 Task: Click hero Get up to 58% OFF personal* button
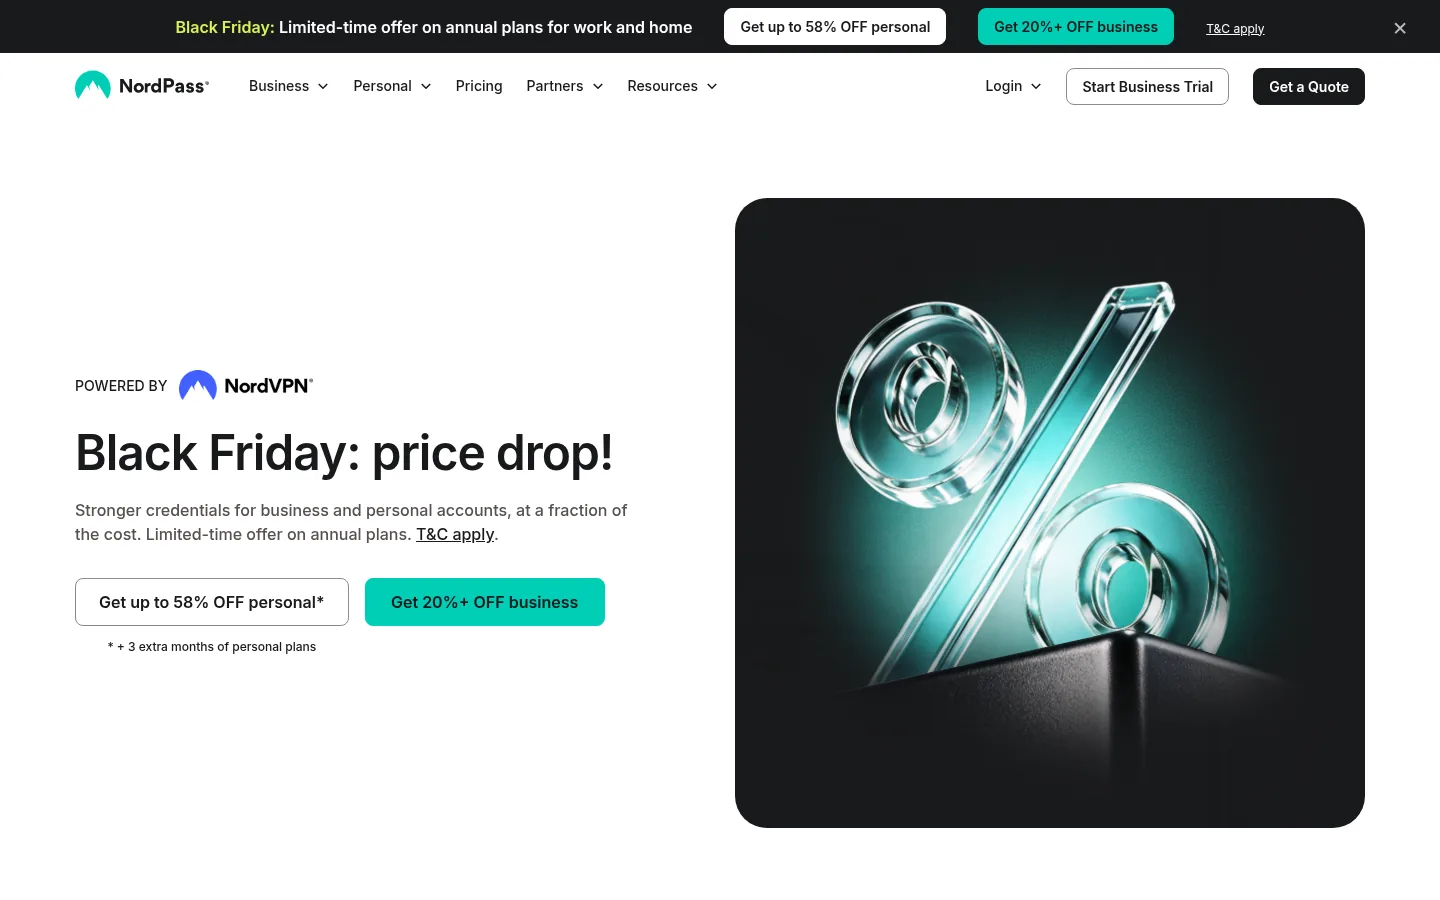[x=212, y=602]
